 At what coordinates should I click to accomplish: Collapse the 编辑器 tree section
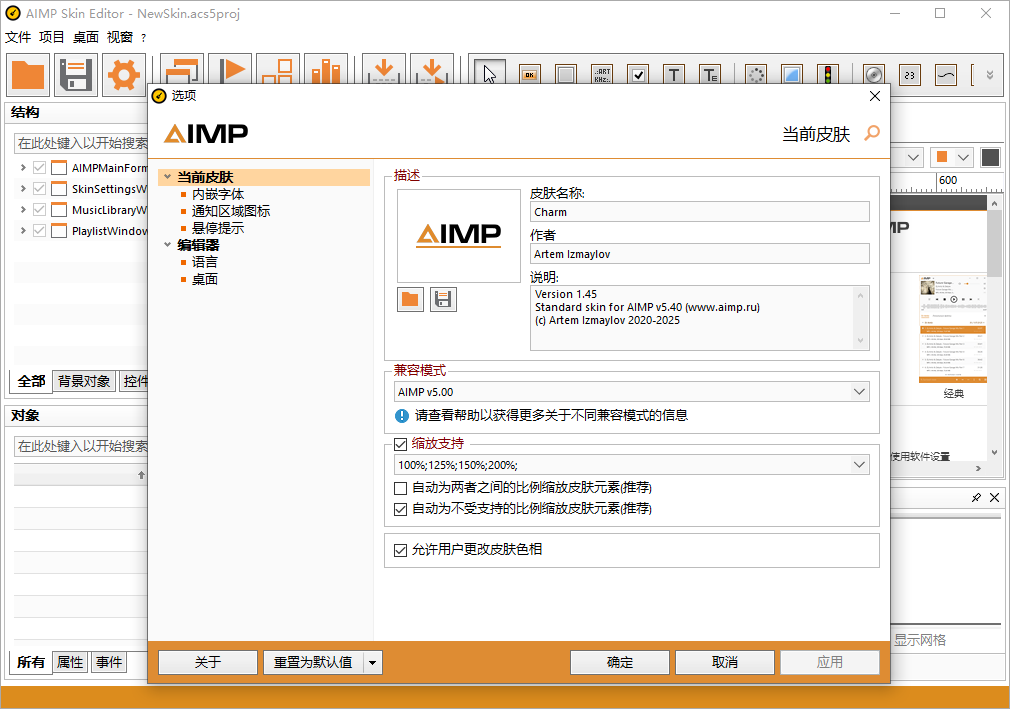point(168,243)
